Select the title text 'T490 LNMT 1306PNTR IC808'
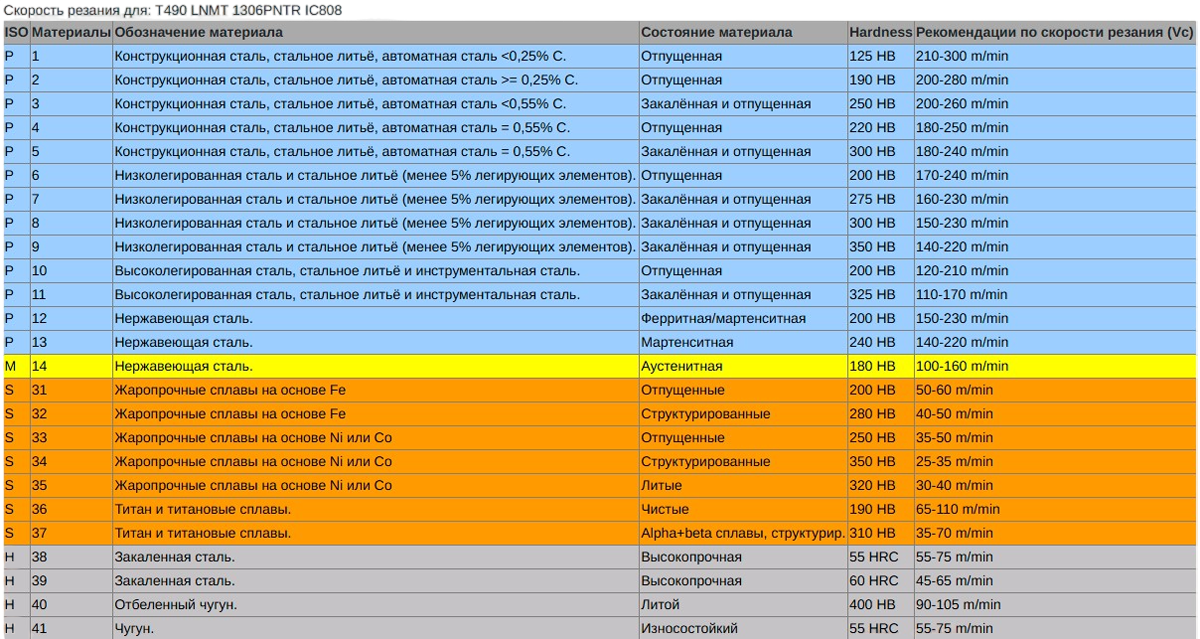Image resolution: width=1200 pixels, height=639 pixels. pyautogui.click(x=249, y=9)
